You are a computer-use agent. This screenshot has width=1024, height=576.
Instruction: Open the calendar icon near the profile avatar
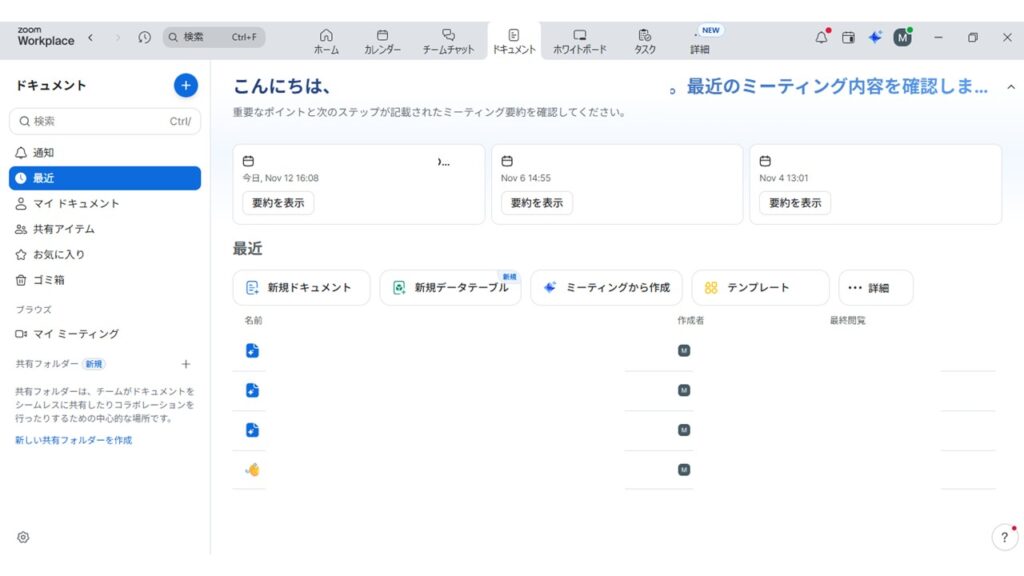(x=848, y=38)
